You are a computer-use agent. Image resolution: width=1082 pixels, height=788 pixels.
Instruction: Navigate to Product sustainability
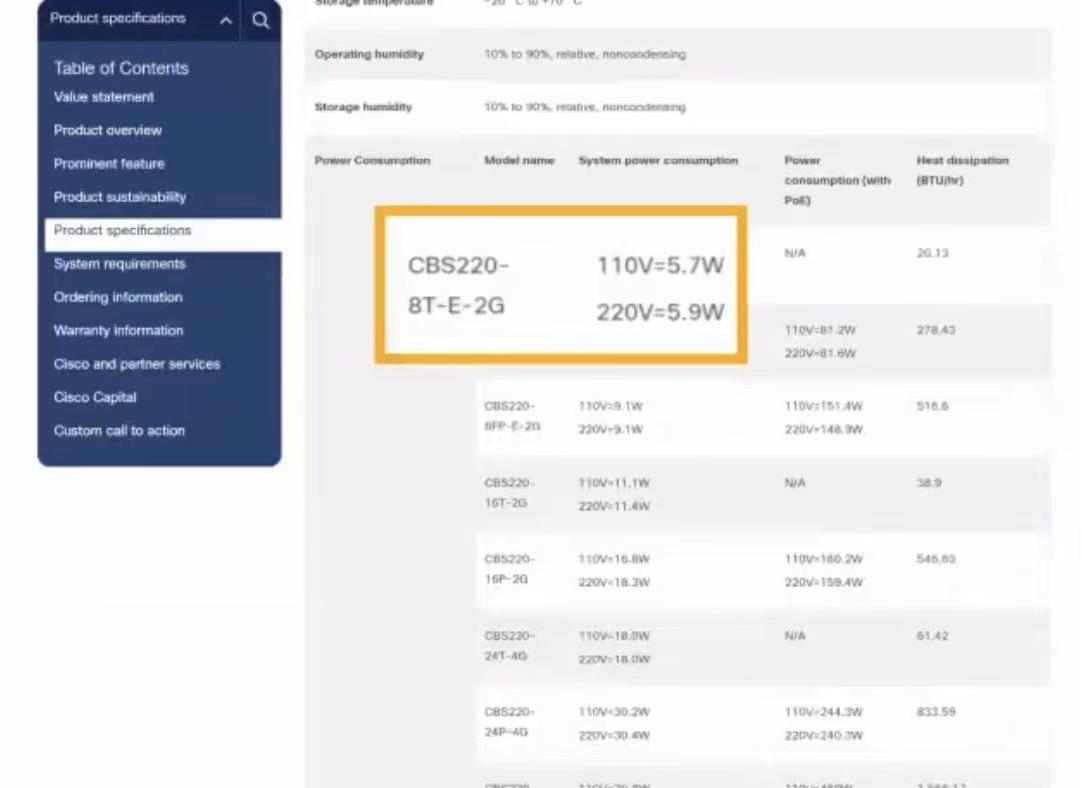point(120,197)
